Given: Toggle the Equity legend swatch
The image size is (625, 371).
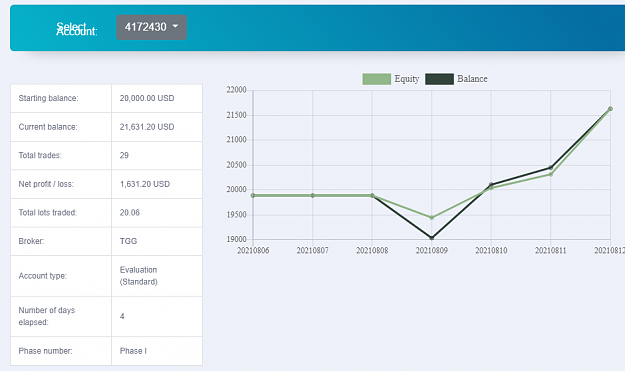Looking at the screenshot, I should [376, 79].
